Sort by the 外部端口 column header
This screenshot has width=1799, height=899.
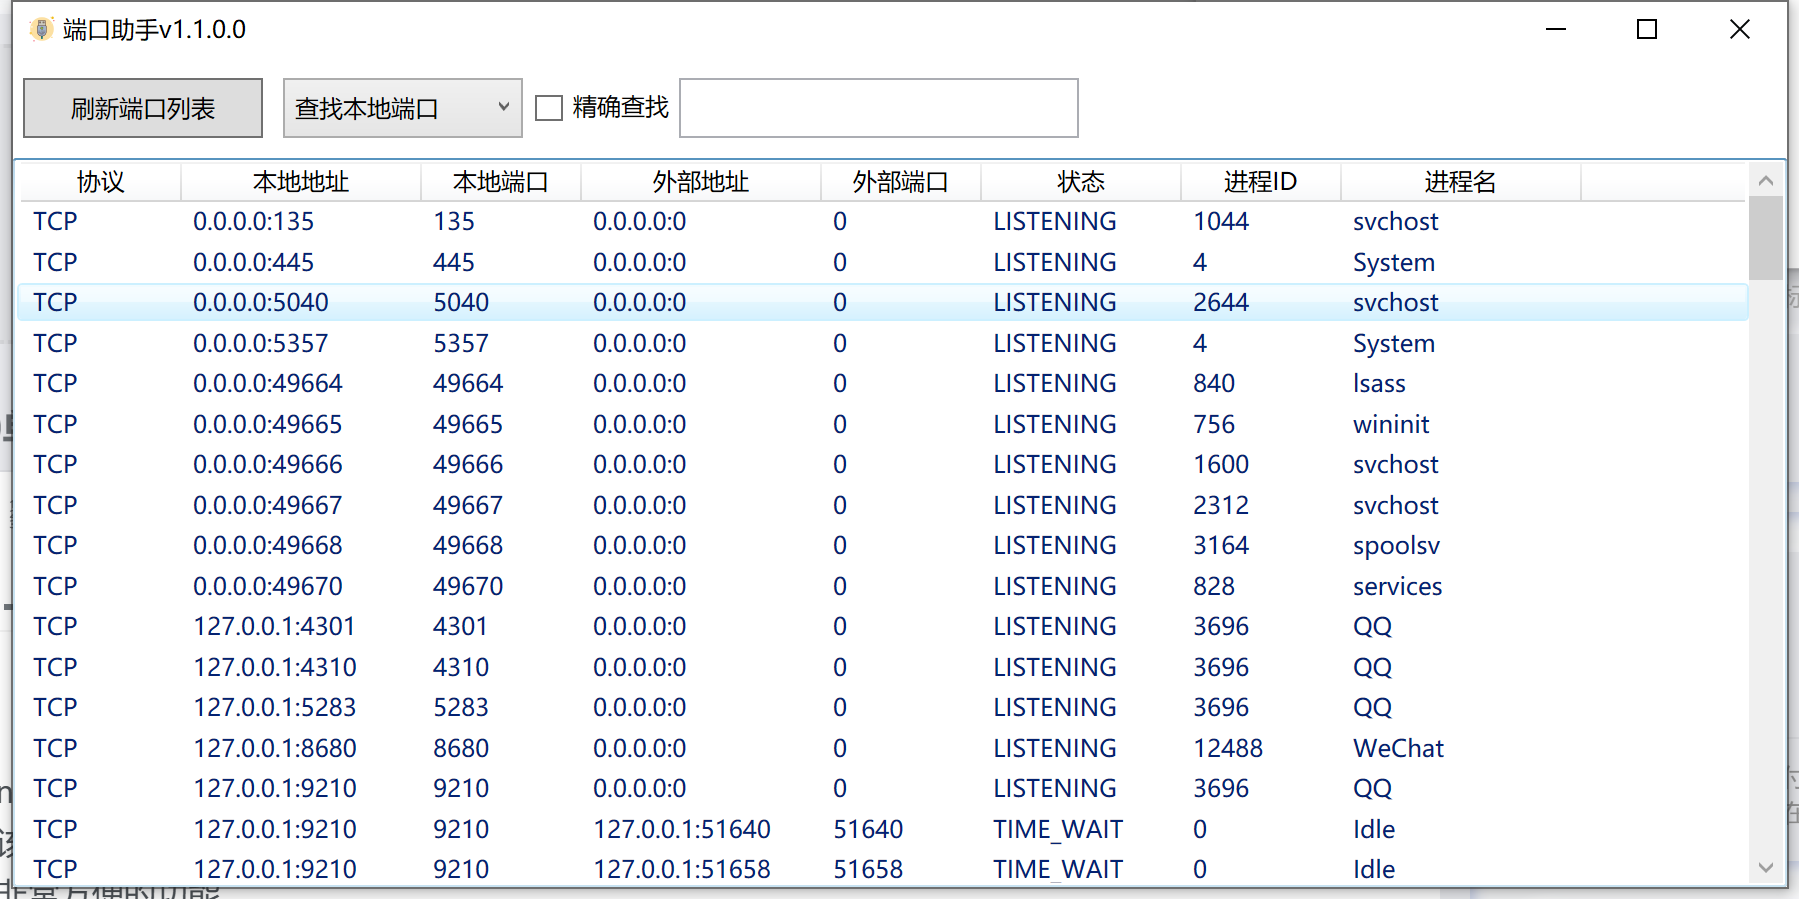point(901,182)
